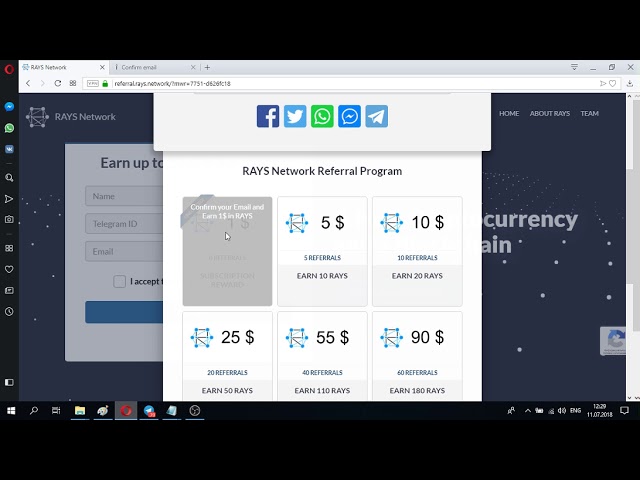Viewport: 640px width, 480px height.
Task: Bookmark page with heart icon in address bar
Action: pos(613,83)
